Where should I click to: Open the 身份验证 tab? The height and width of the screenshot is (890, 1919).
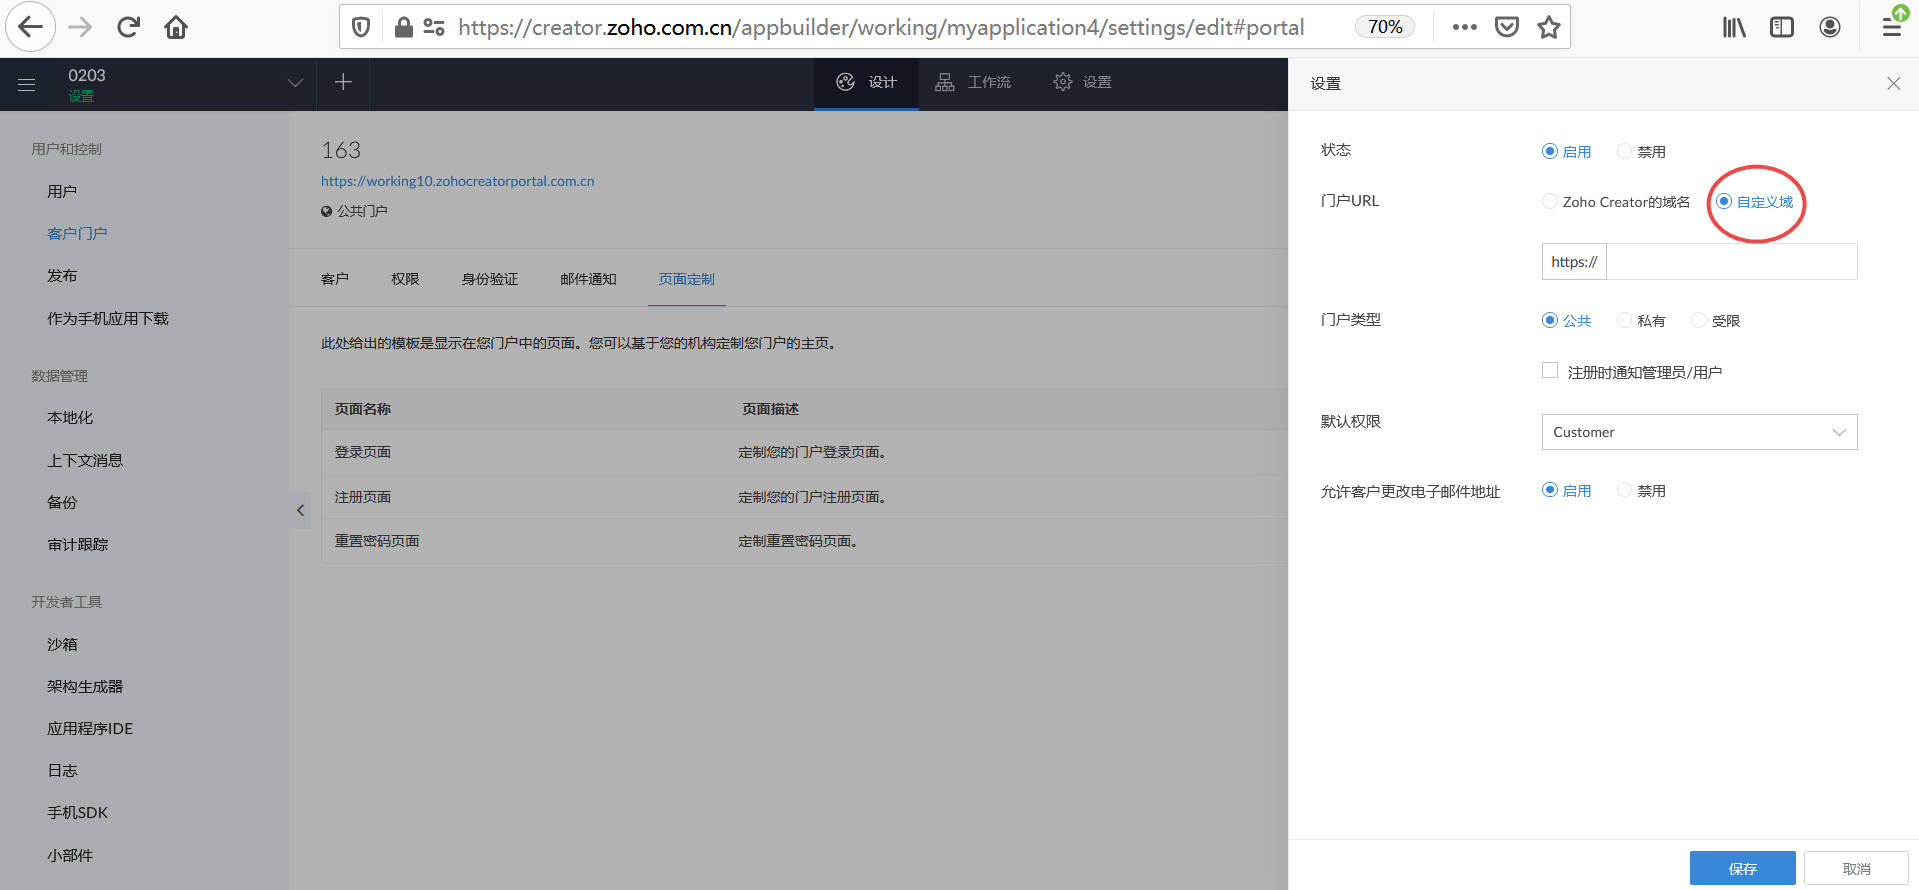(489, 279)
